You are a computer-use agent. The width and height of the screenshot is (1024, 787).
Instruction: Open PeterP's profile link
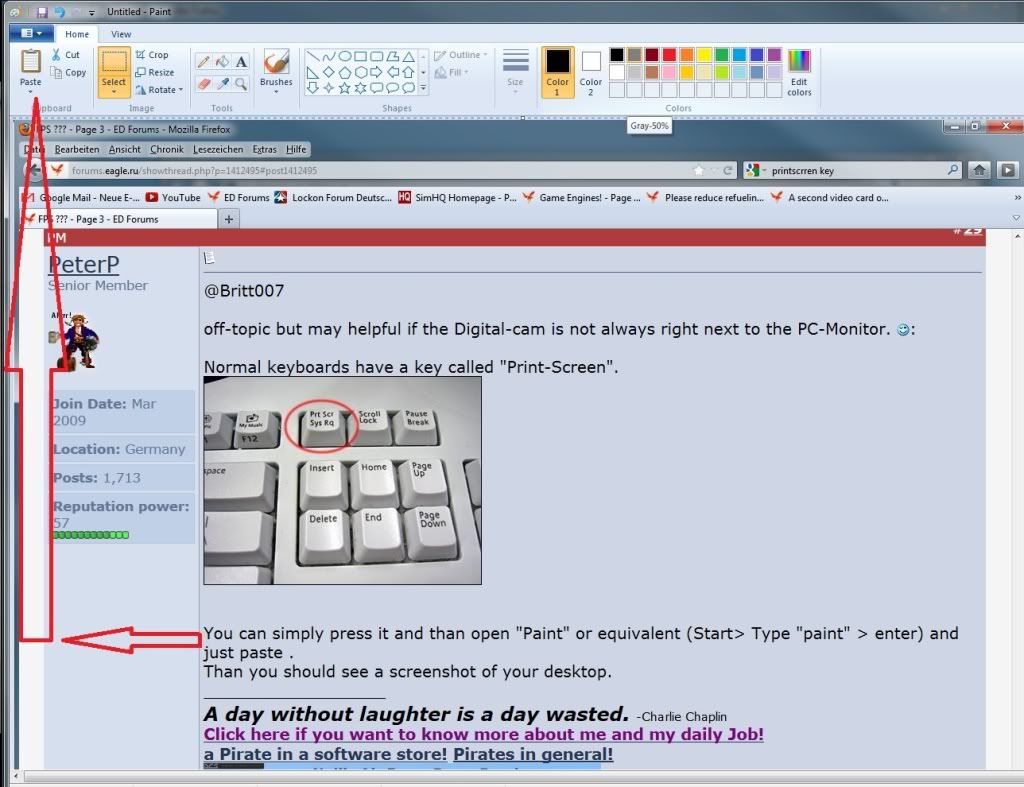pyautogui.click(x=83, y=264)
